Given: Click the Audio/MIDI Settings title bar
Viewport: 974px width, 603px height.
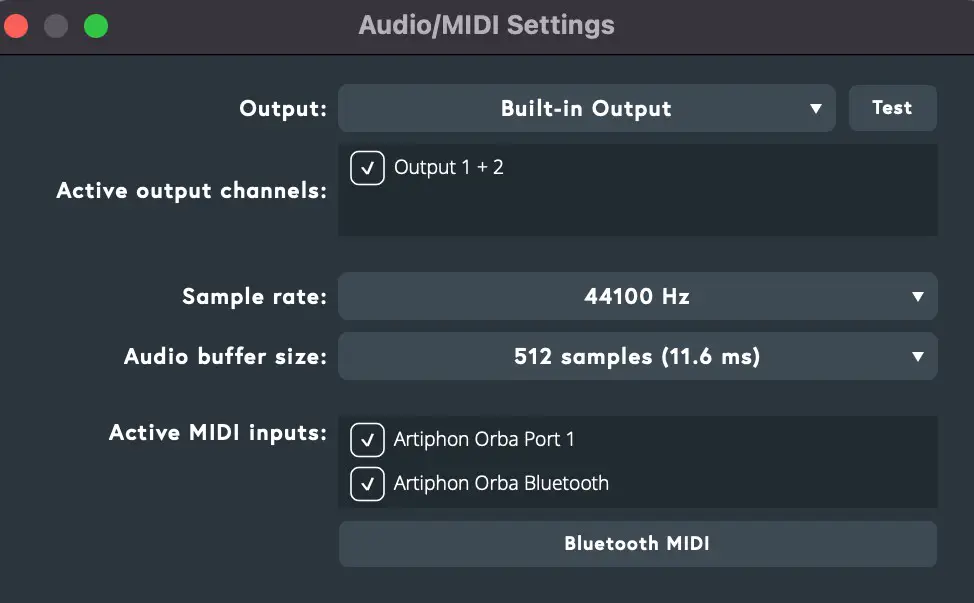Looking at the screenshot, I should coord(487,25).
